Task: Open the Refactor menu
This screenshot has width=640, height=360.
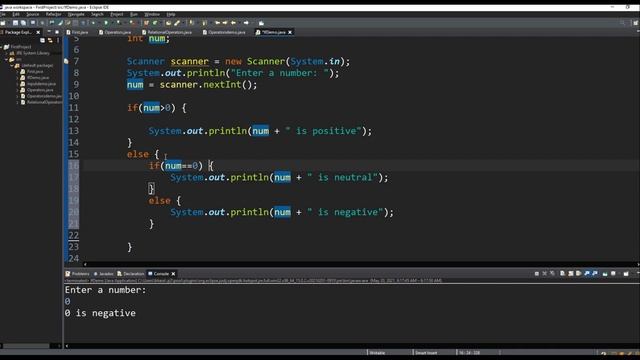Action: point(53,14)
